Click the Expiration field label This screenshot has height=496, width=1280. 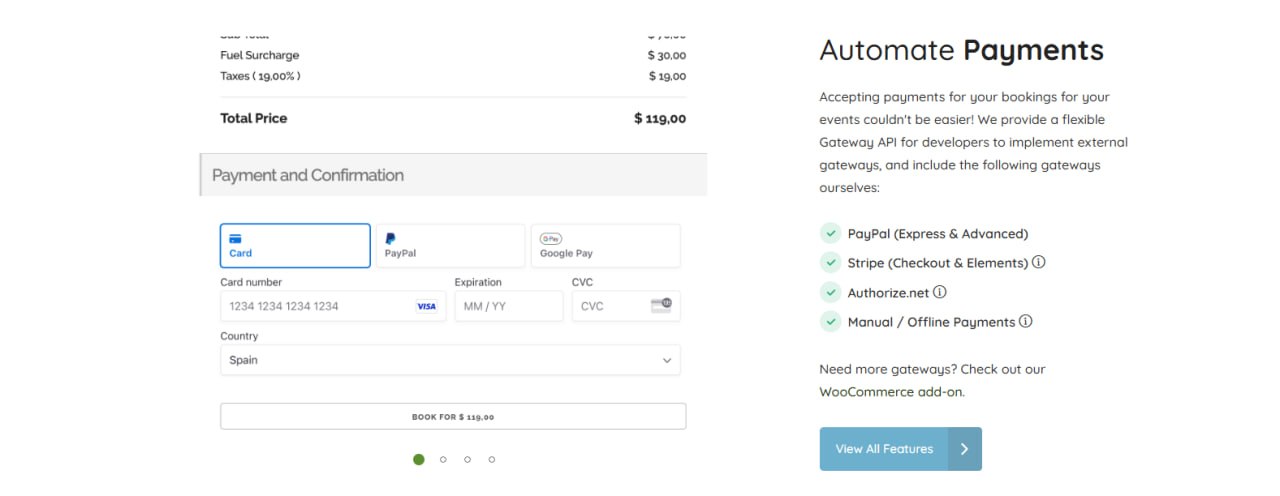point(478,282)
